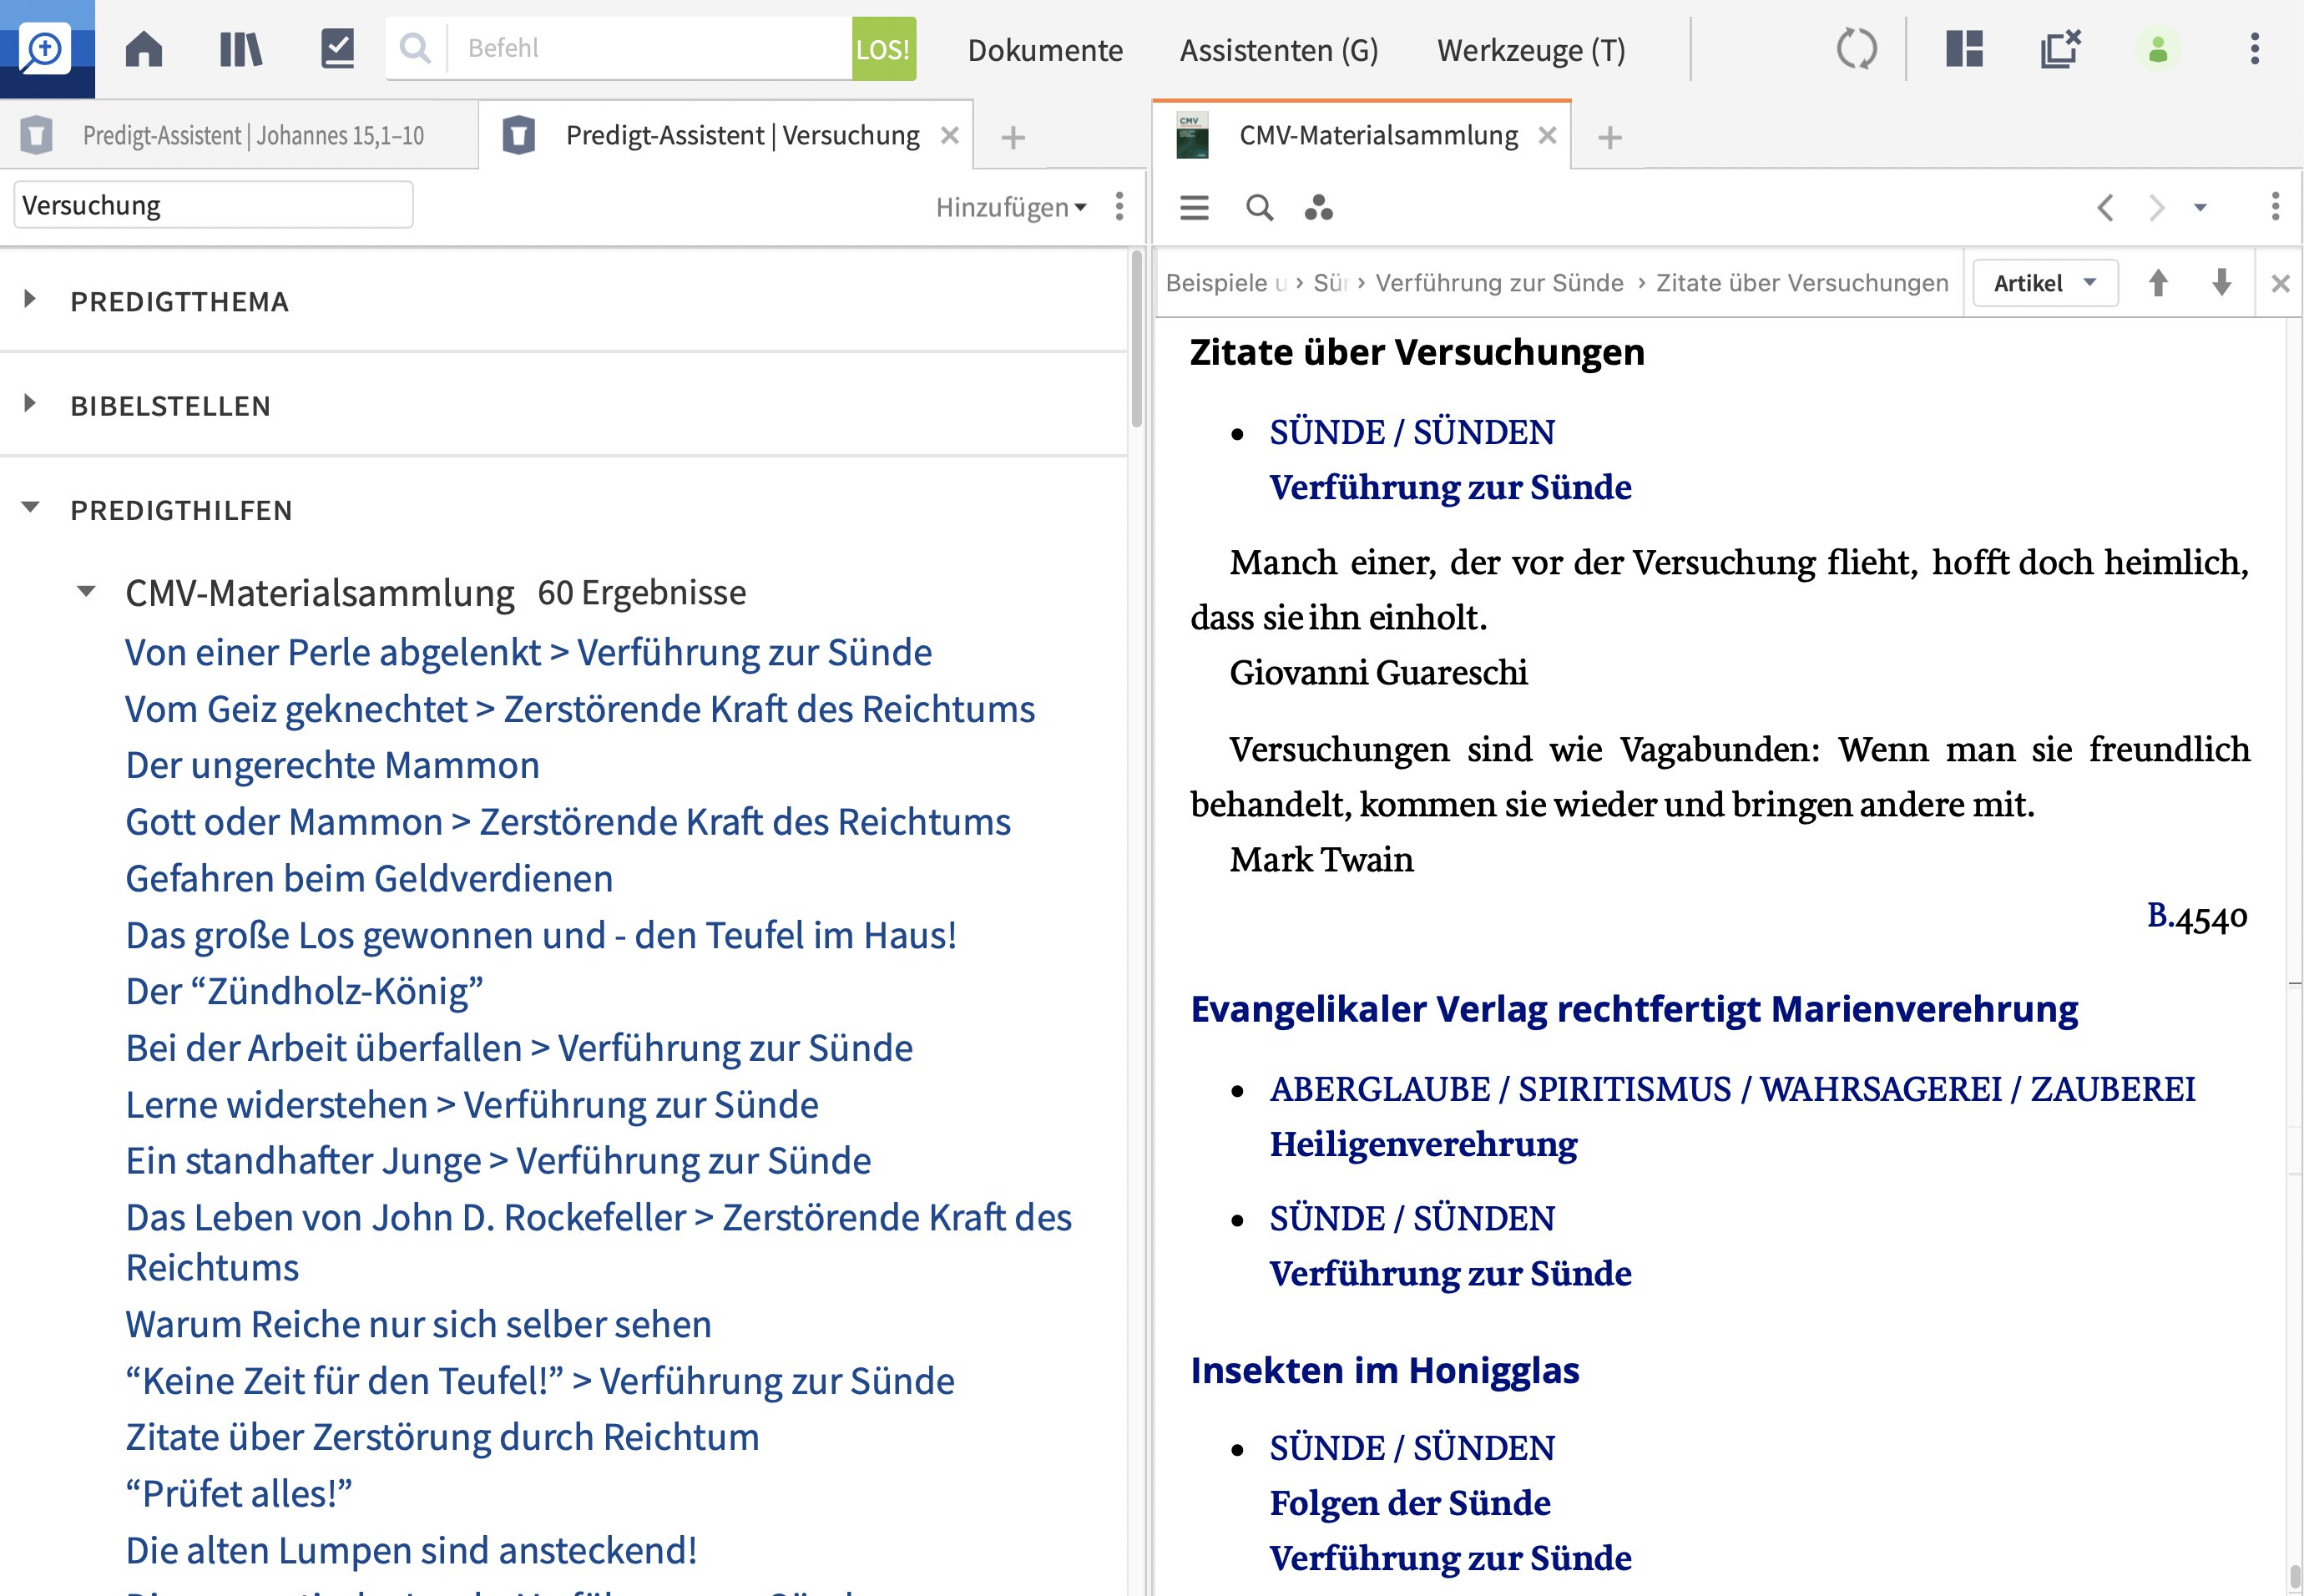Open Predigt-Assistent panel kebab menu

pyautogui.click(x=1119, y=206)
